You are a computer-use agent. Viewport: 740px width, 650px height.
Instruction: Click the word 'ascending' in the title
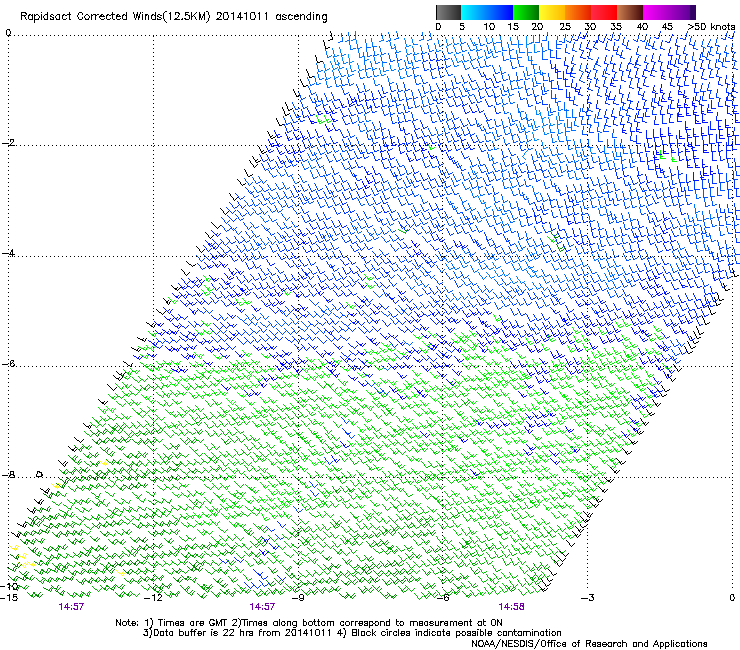pyautogui.click(x=301, y=17)
